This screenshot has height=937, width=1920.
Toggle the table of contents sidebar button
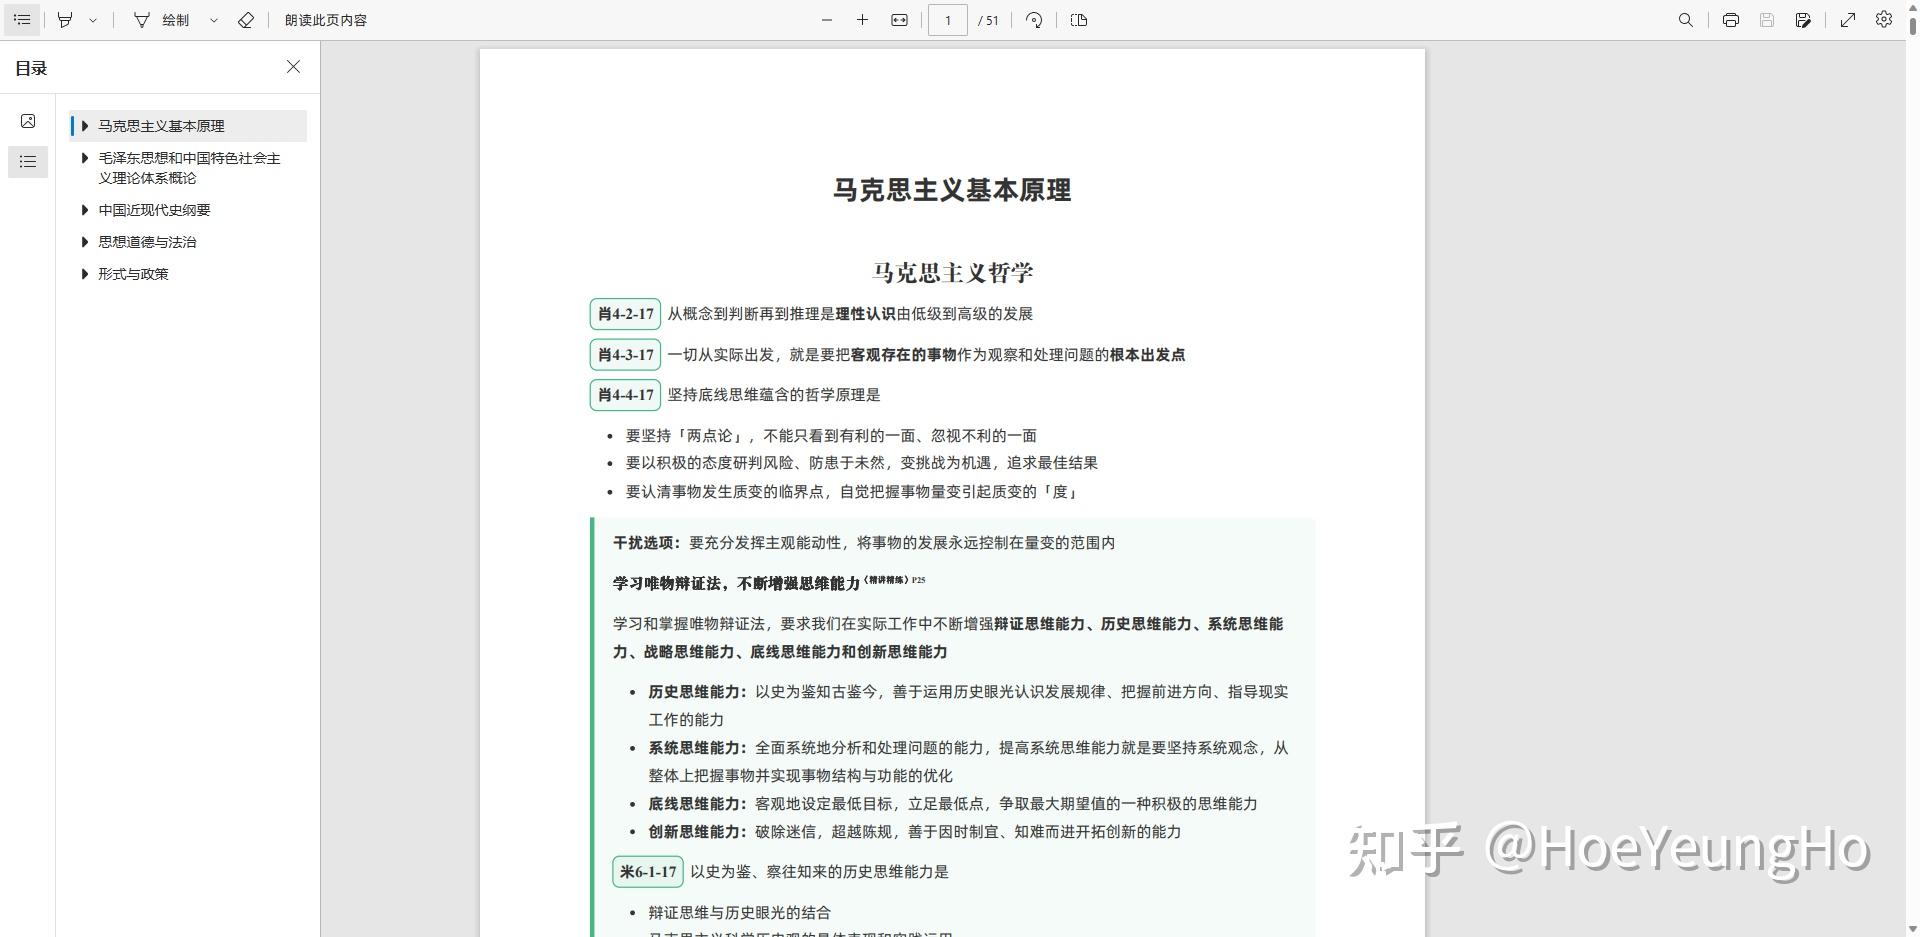22,20
